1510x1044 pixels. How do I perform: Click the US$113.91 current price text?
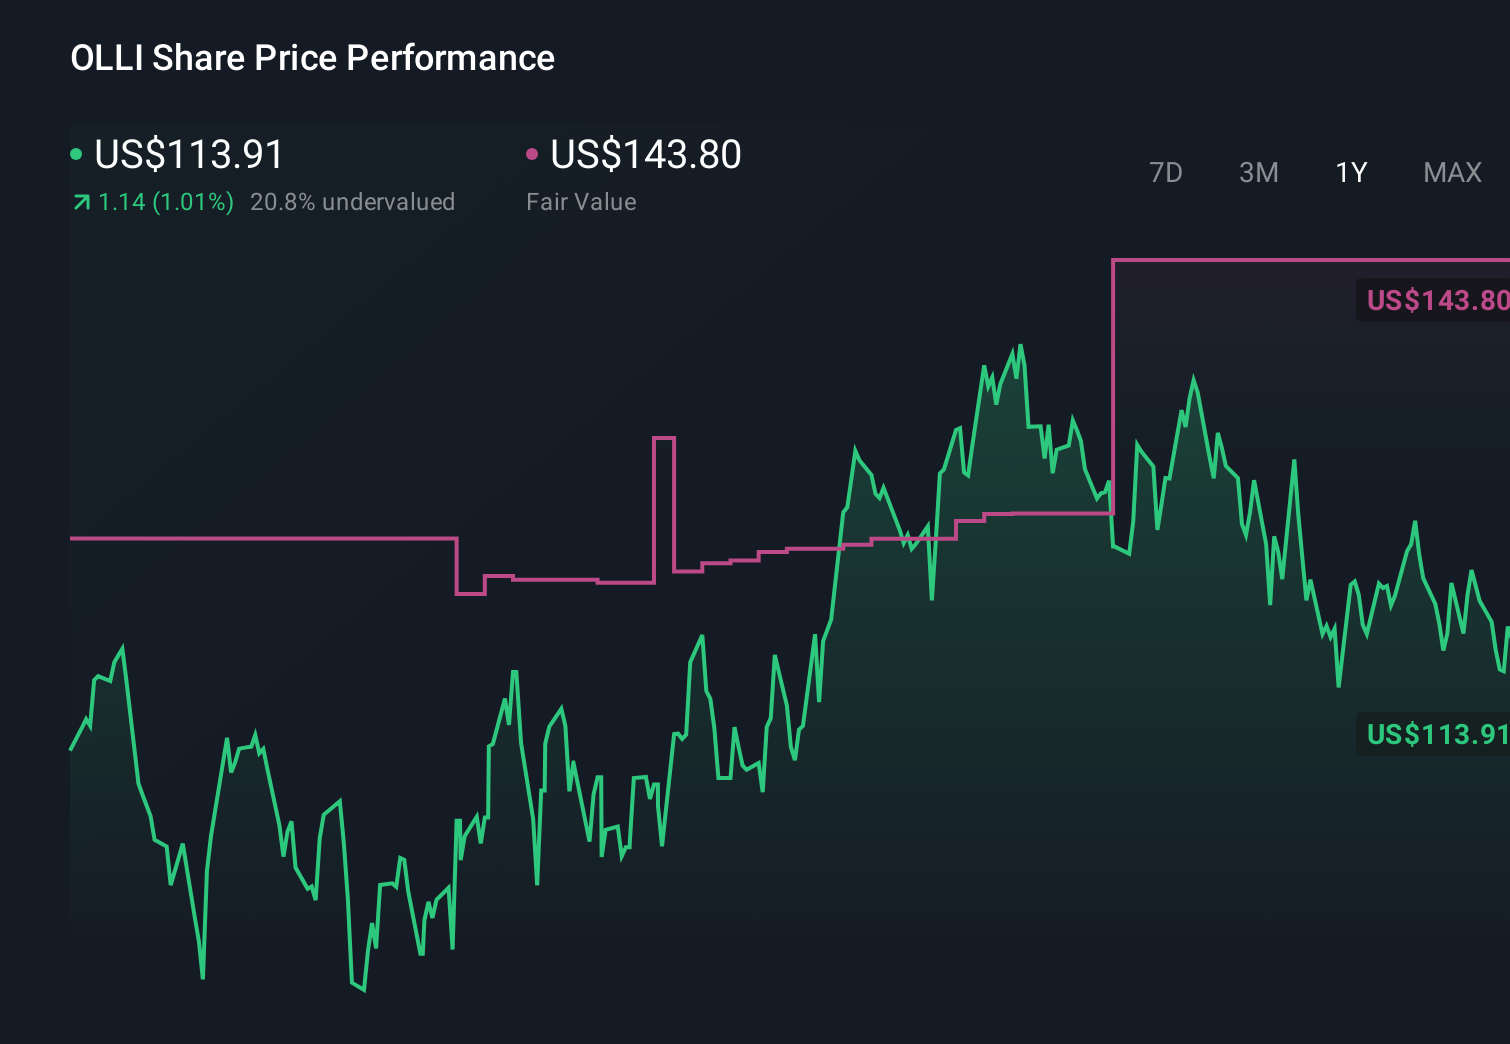[188, 155]
